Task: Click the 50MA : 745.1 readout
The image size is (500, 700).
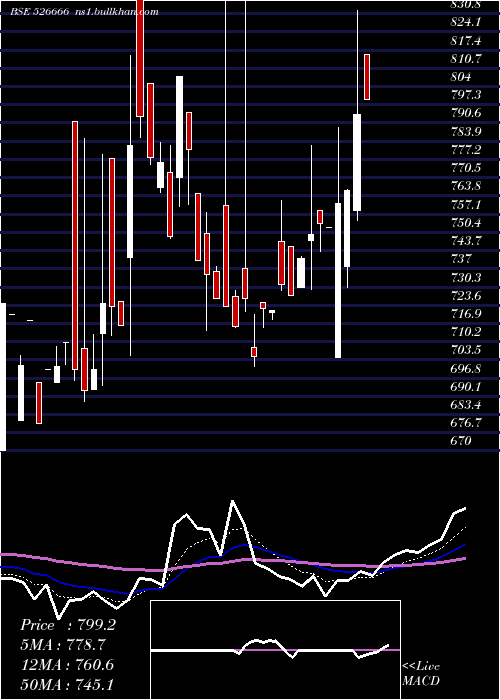Action: click(68, 684)
